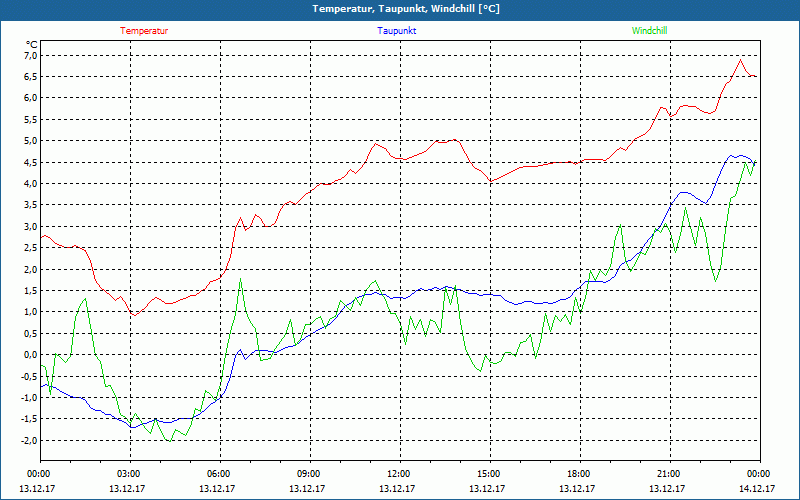Select the 13.12.17 date under 18:00
The width and height of the screenshot is (800, 500).
click(578, 489)
